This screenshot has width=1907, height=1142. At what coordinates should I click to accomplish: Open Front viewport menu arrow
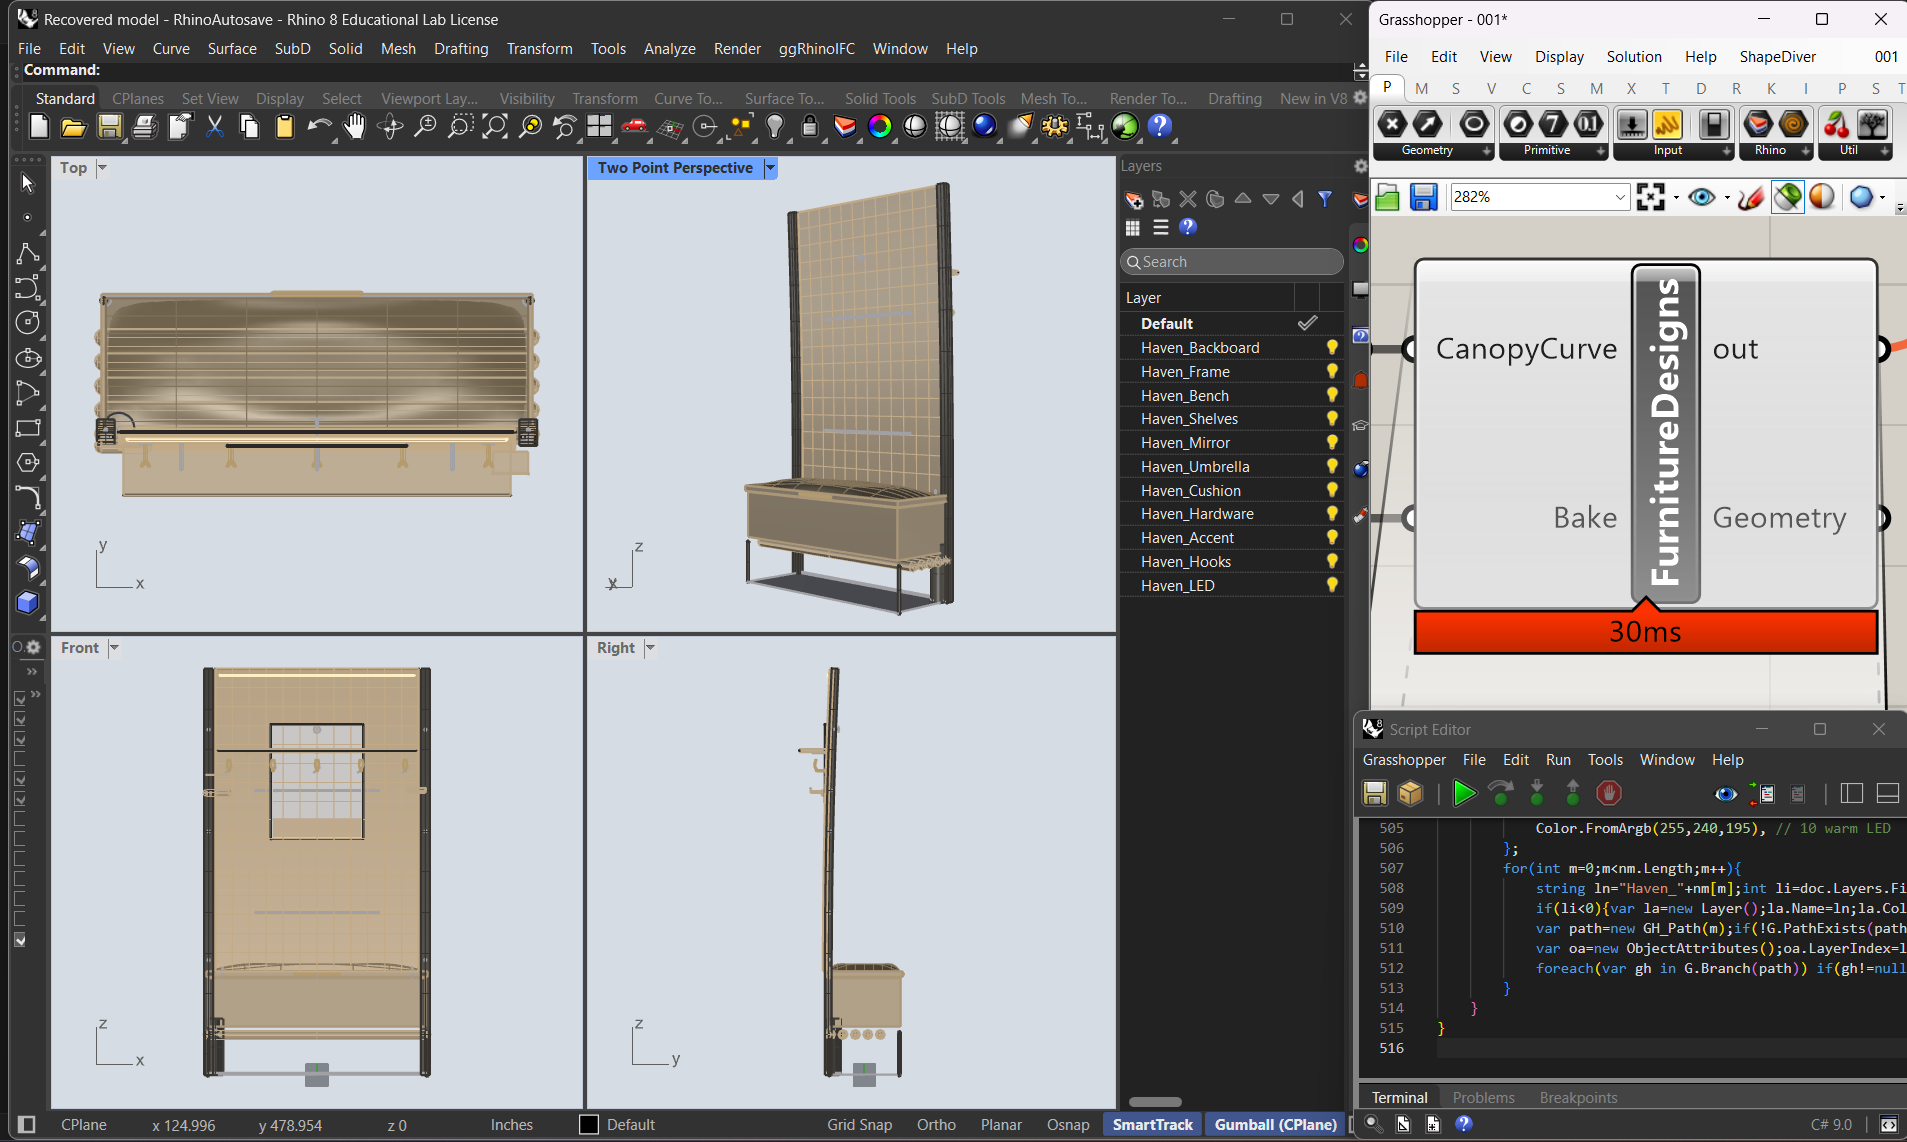pos(114,648)
